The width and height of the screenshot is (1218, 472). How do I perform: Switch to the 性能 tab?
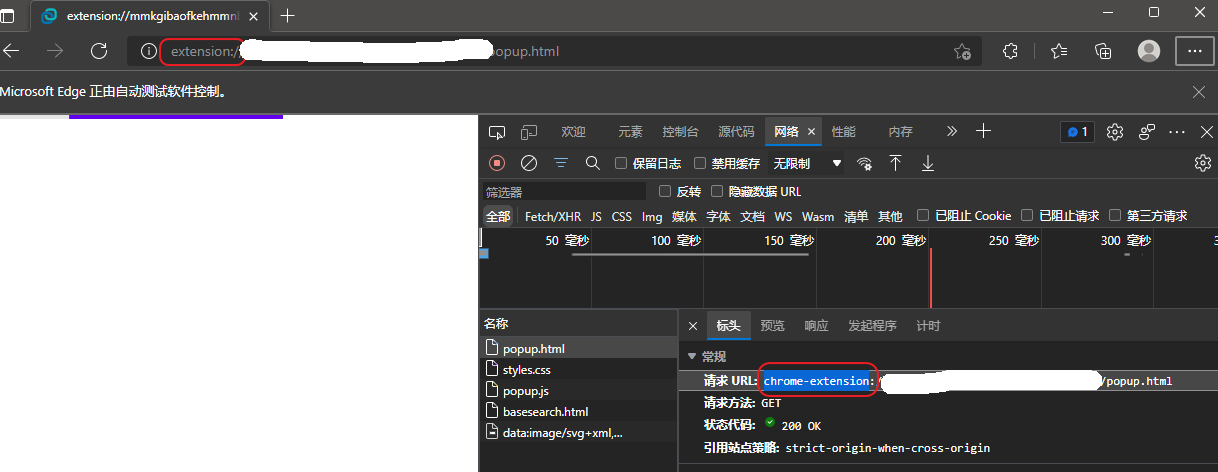(x=844, y=132)
